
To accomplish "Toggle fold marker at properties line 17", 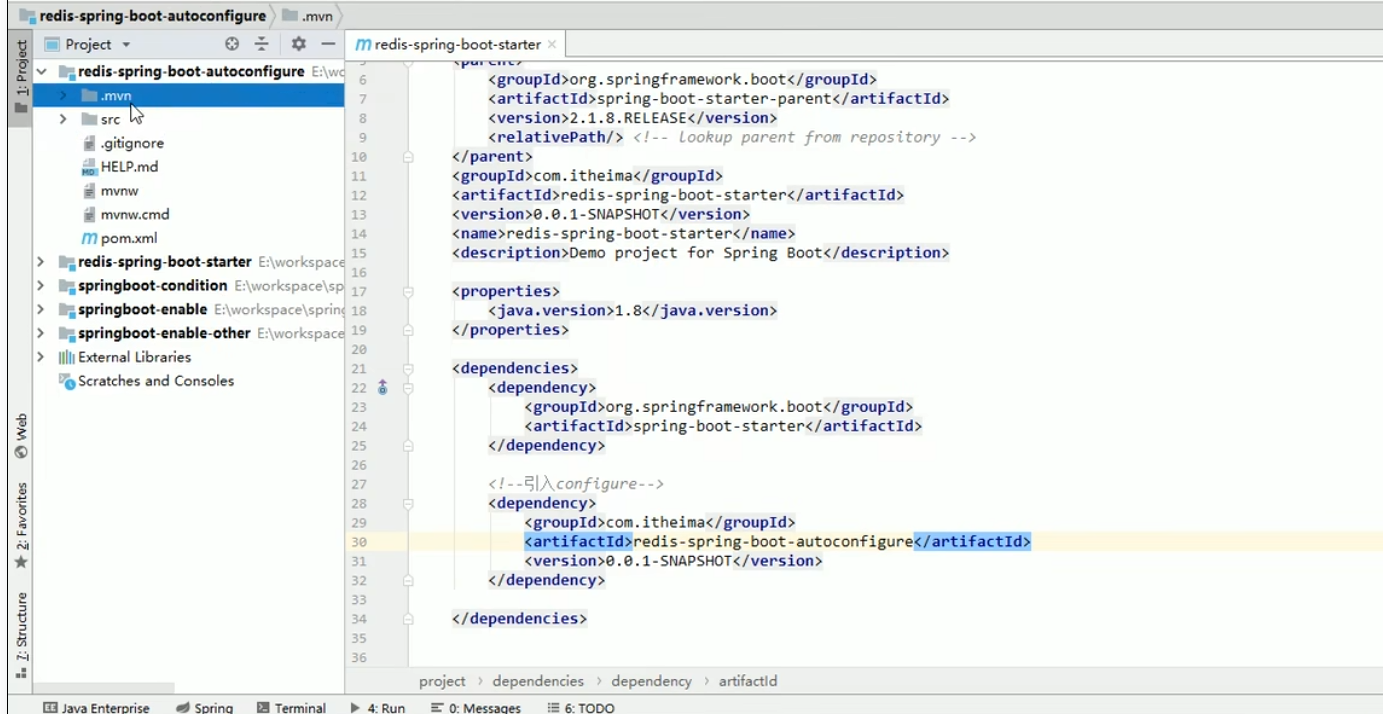I will point(408,292).
